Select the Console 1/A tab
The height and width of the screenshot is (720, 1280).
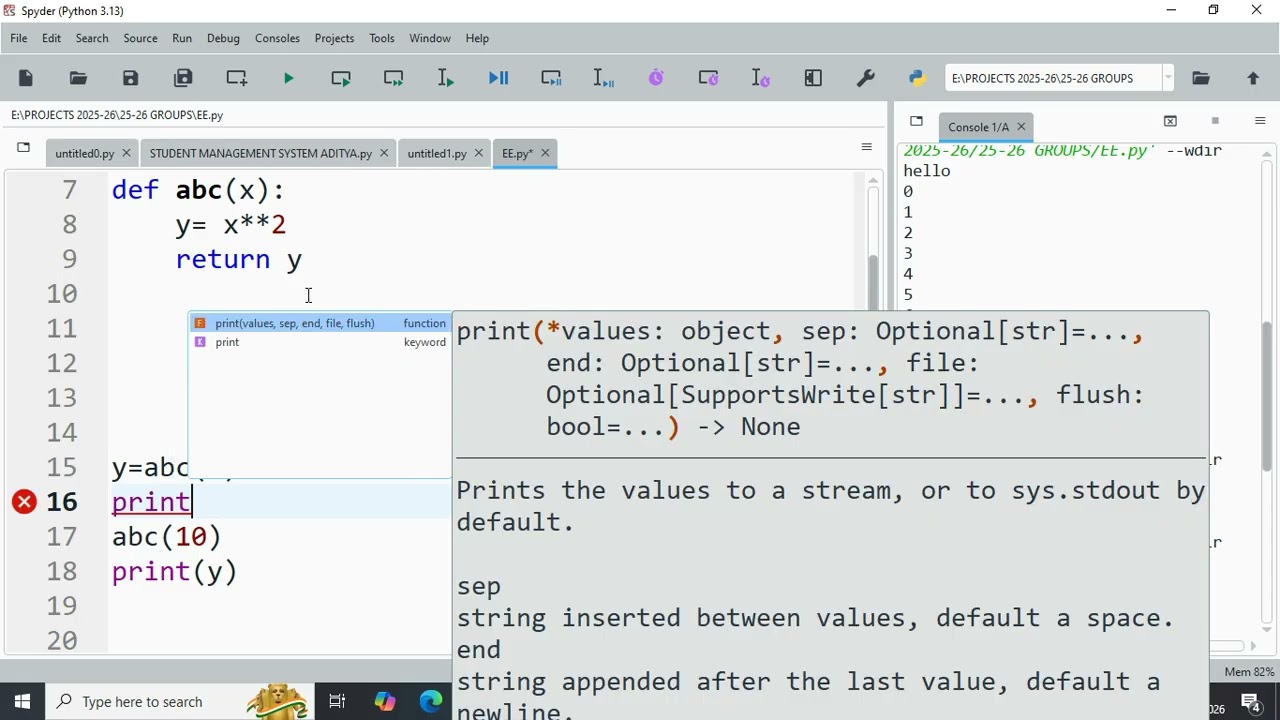(x=978, y=127)
